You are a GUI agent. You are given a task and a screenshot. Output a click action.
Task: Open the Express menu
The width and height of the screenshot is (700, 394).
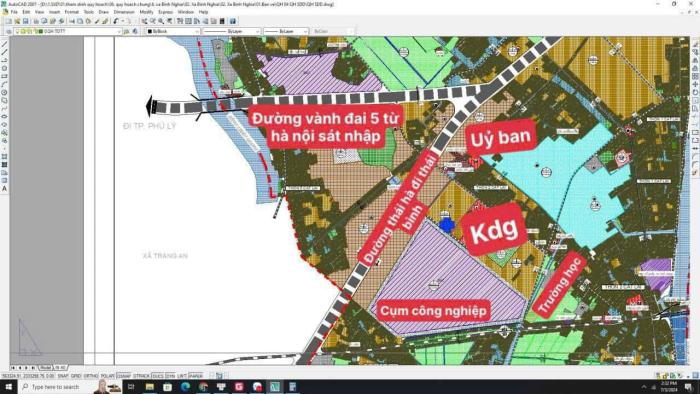tap(165, 12)
